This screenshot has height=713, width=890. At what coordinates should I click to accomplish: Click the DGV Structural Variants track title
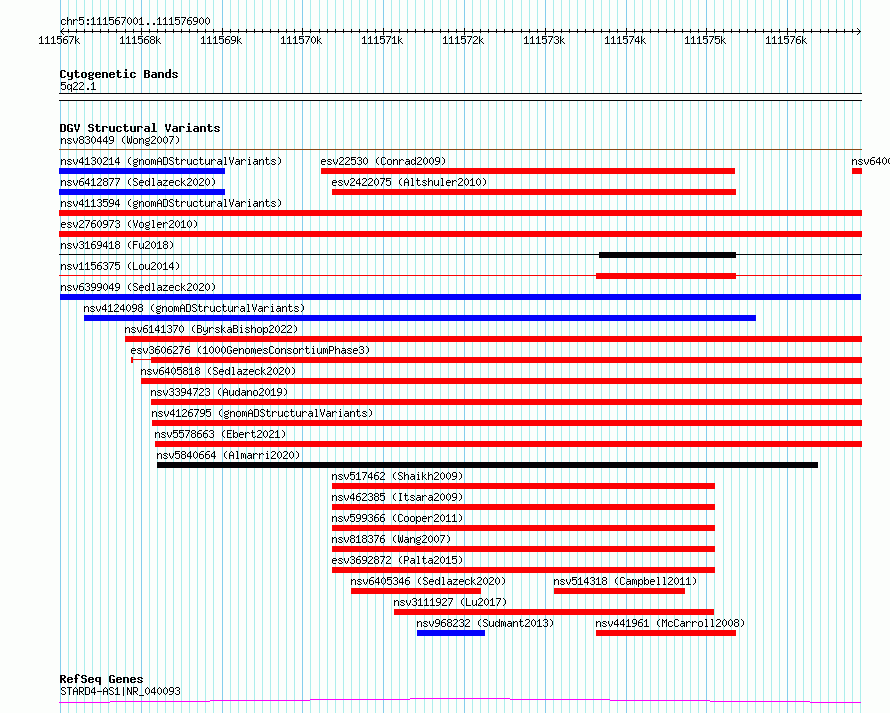pyautogui.click(x=140, y=128)
